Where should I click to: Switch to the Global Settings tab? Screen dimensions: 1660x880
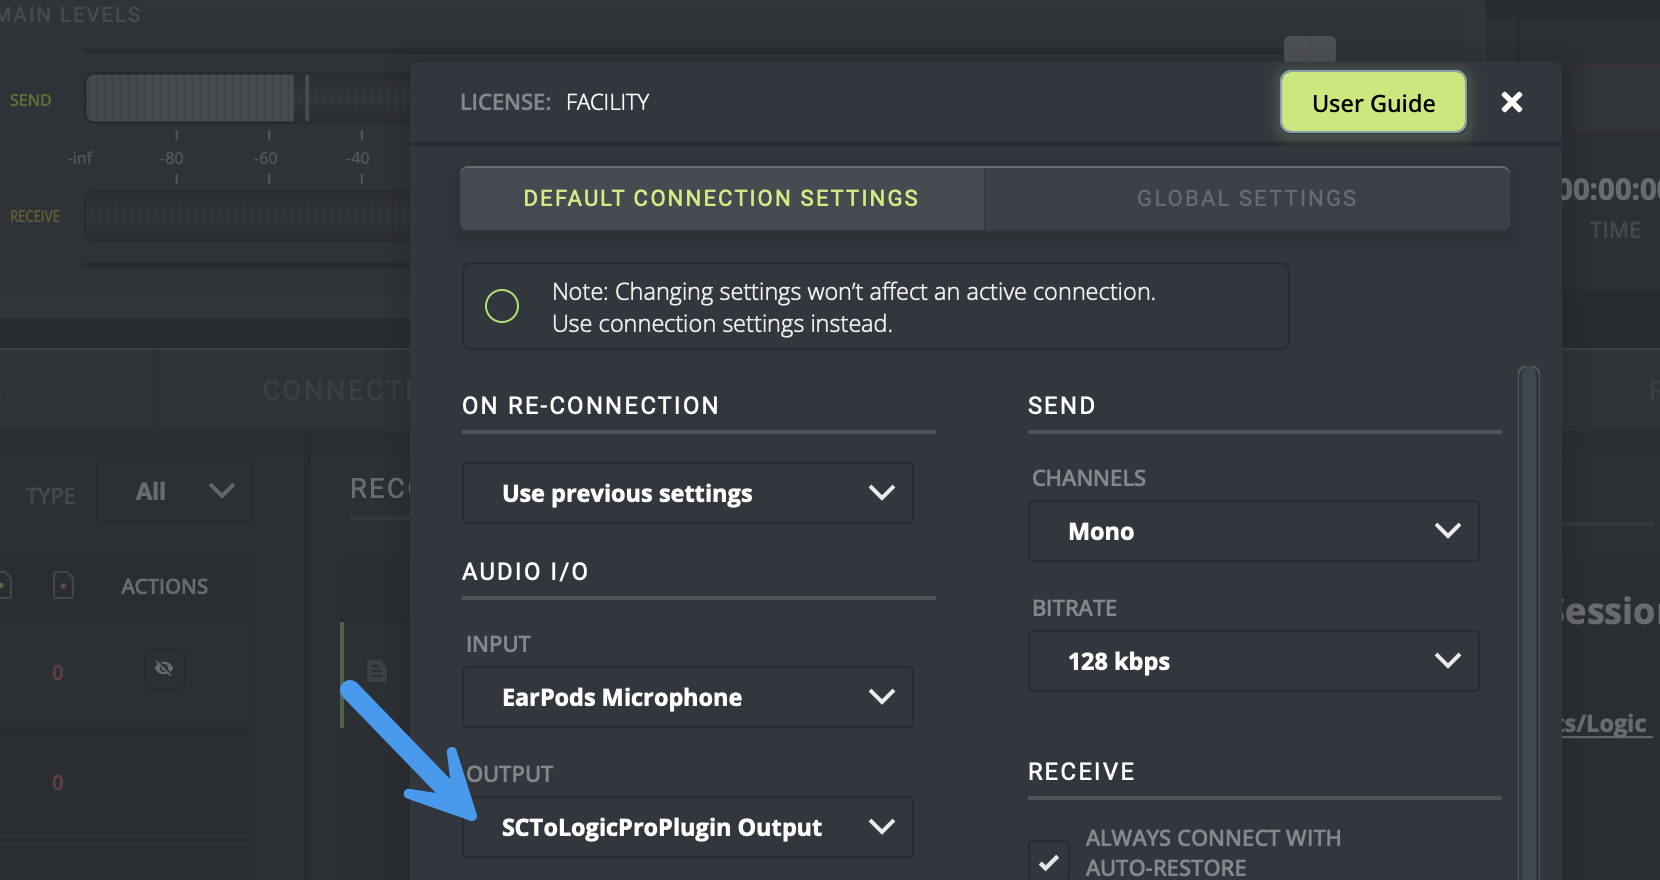click(x=1246, y=198)
